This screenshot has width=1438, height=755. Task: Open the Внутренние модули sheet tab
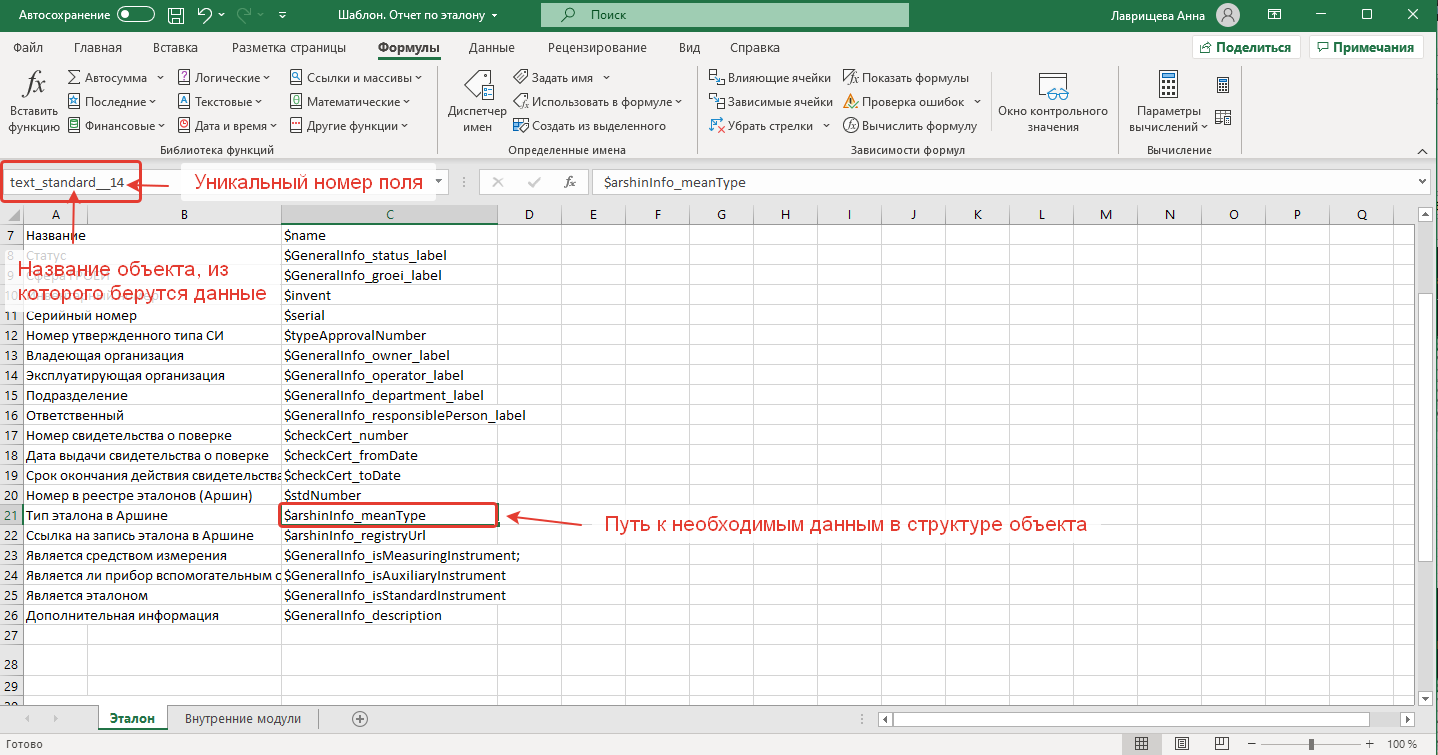tap(243, 719)
